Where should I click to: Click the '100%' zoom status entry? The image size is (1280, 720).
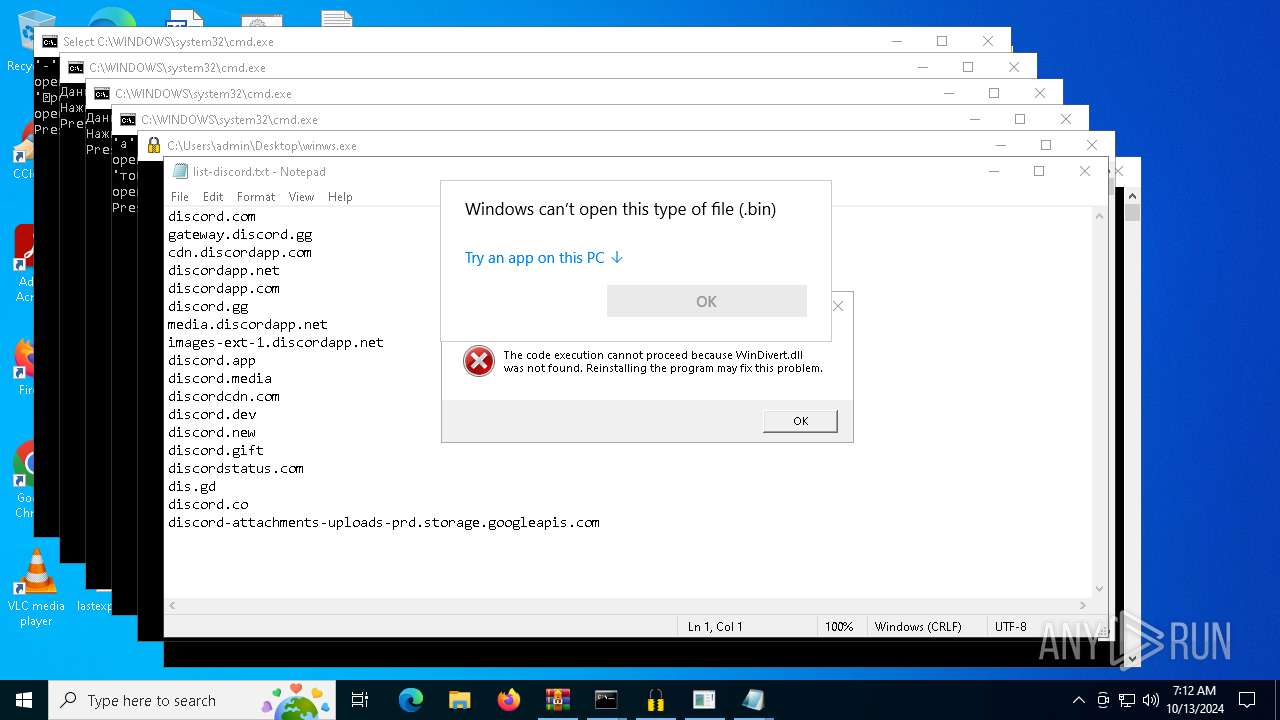point(839,626)
